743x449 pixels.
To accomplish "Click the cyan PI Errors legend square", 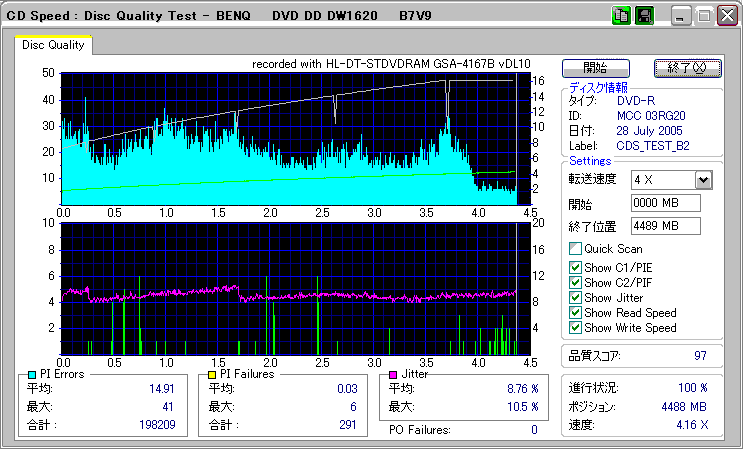I will (x=33, y=374).
